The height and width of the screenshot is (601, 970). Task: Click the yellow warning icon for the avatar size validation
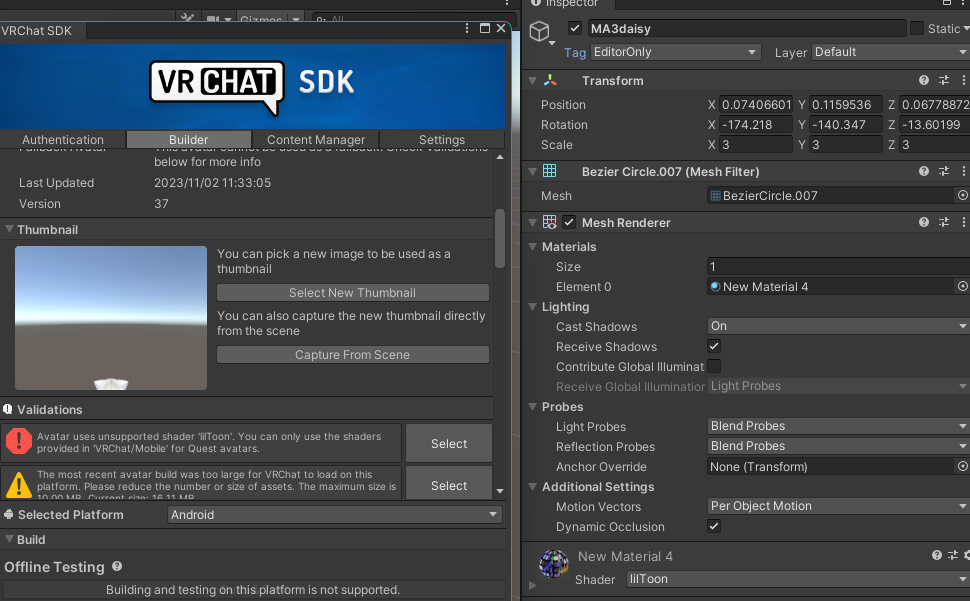[19, 485]
